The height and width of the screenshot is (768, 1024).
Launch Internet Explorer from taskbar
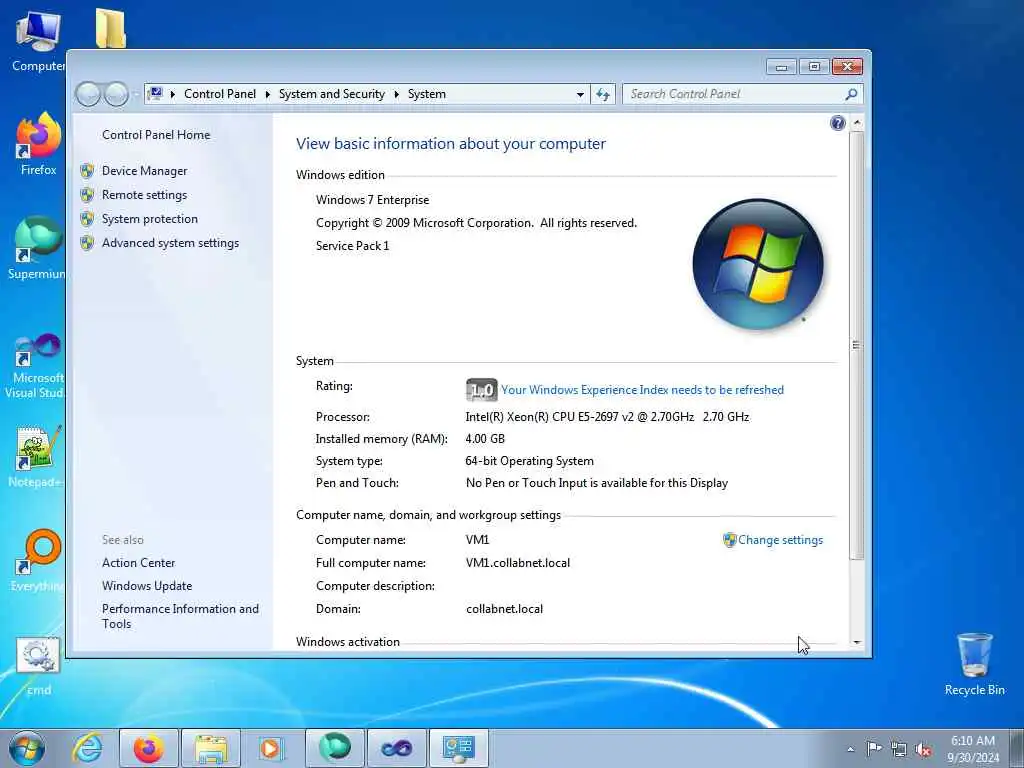88,748
